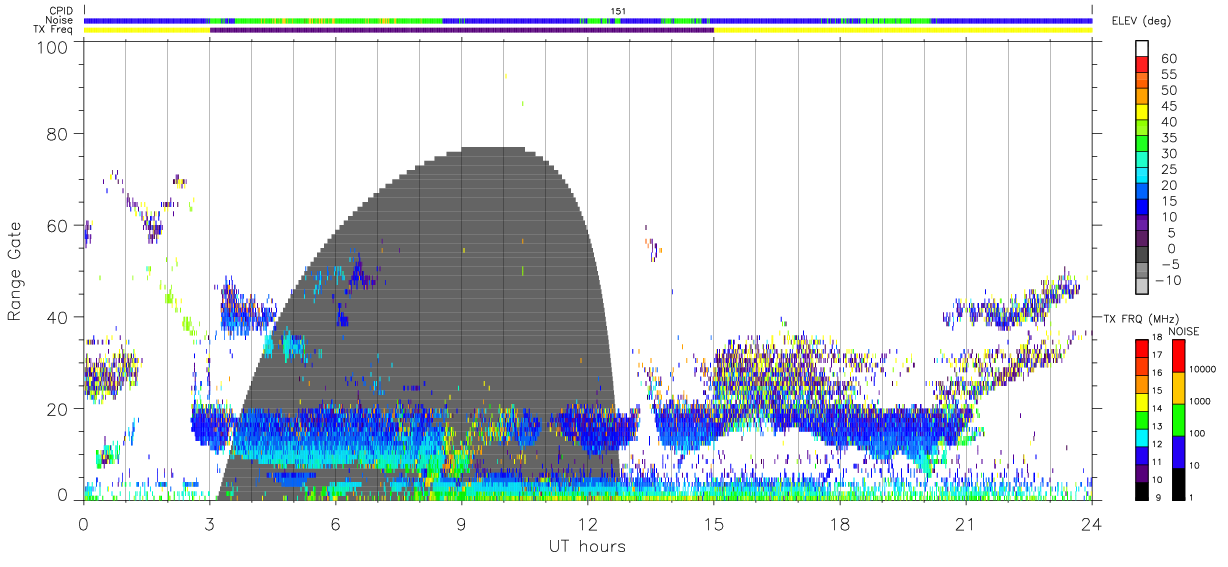Click the 1000 label on NOISE colorbar
Viewport: 1228px width, 567px height.
click(x=1200, y=402)
